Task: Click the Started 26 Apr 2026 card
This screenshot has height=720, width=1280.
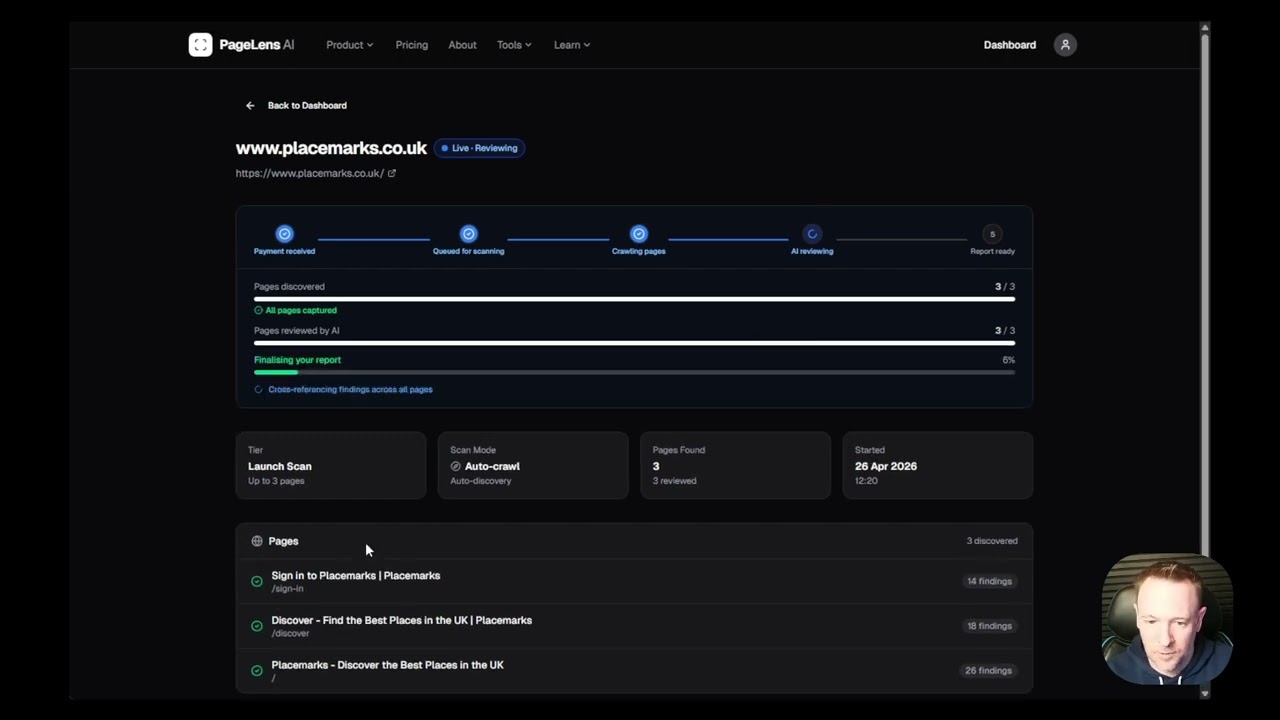Action: (x=937, y=465)
